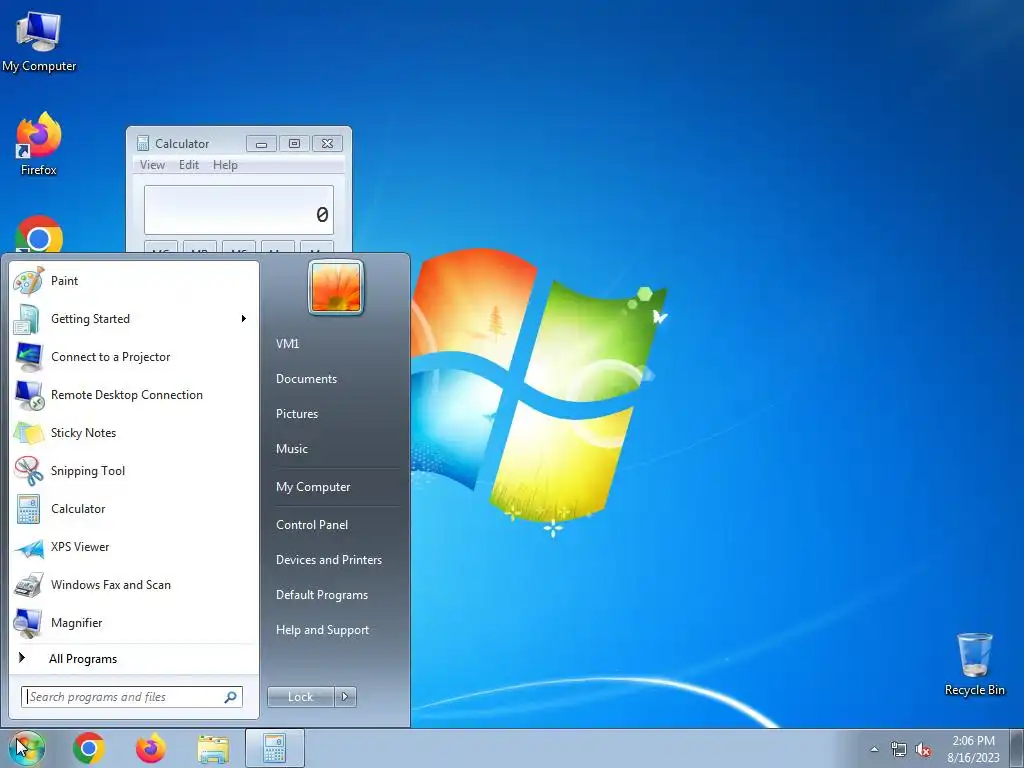The width and height of the screenshot is (1024, 768).
Task: Open Firefox from the taskbar
Action: pyautogui.click(x=151, y=748)
